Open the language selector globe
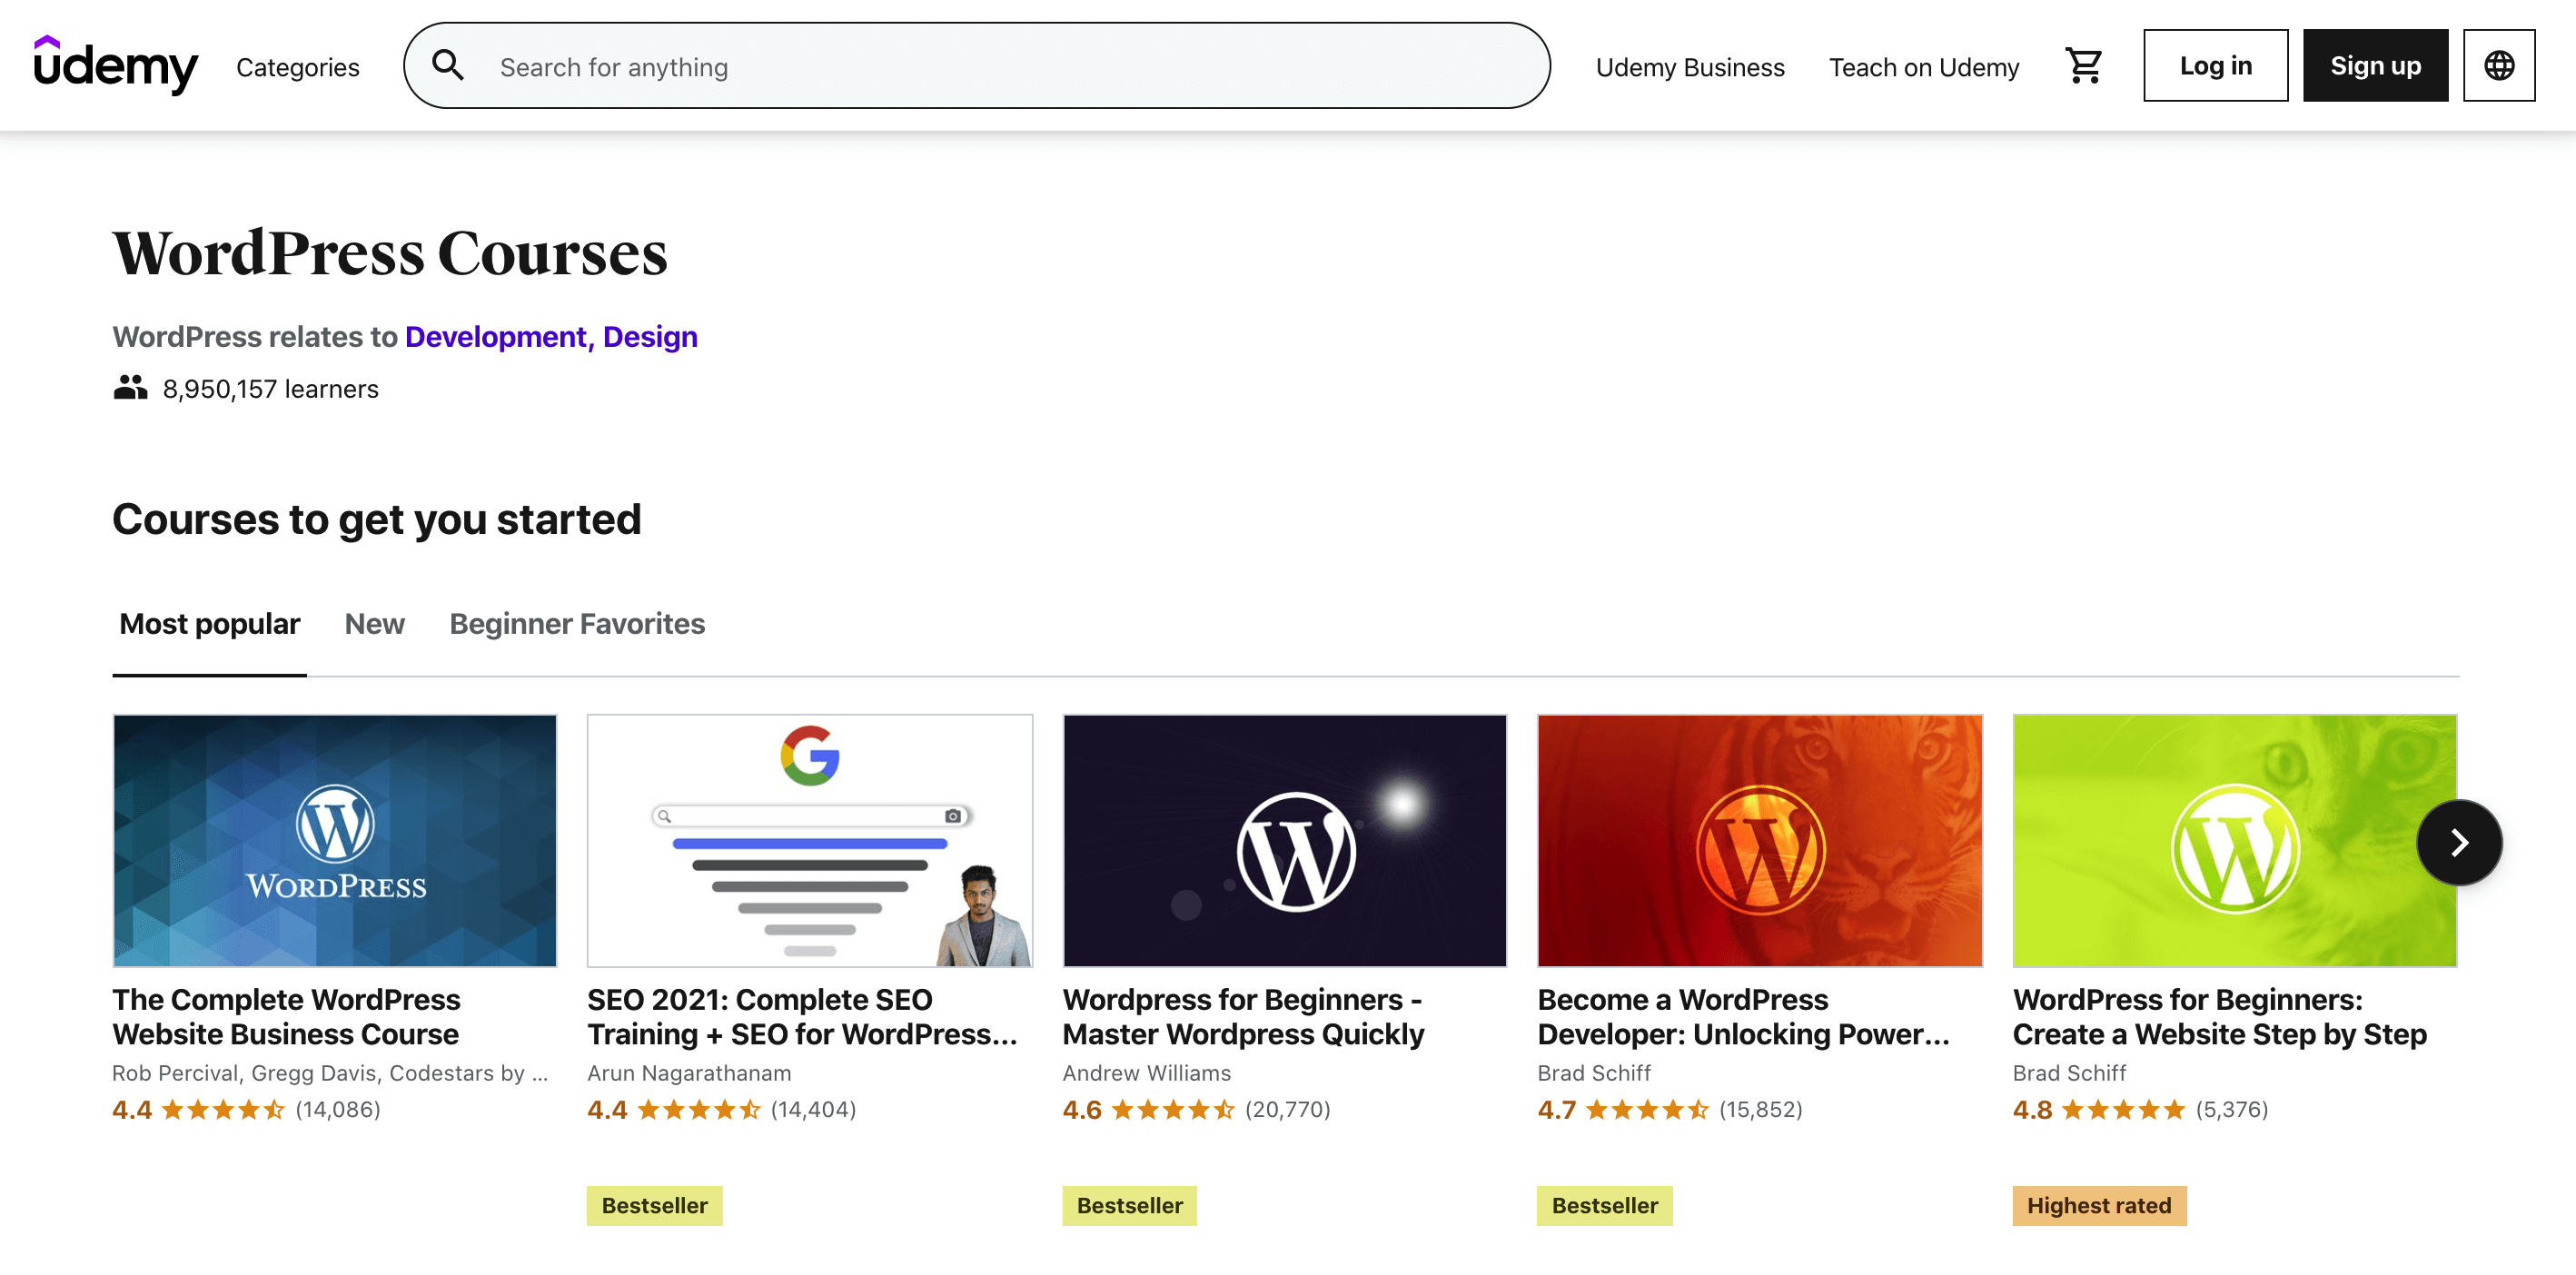Screen dimensions: 2576x1275 [2498, 66]
